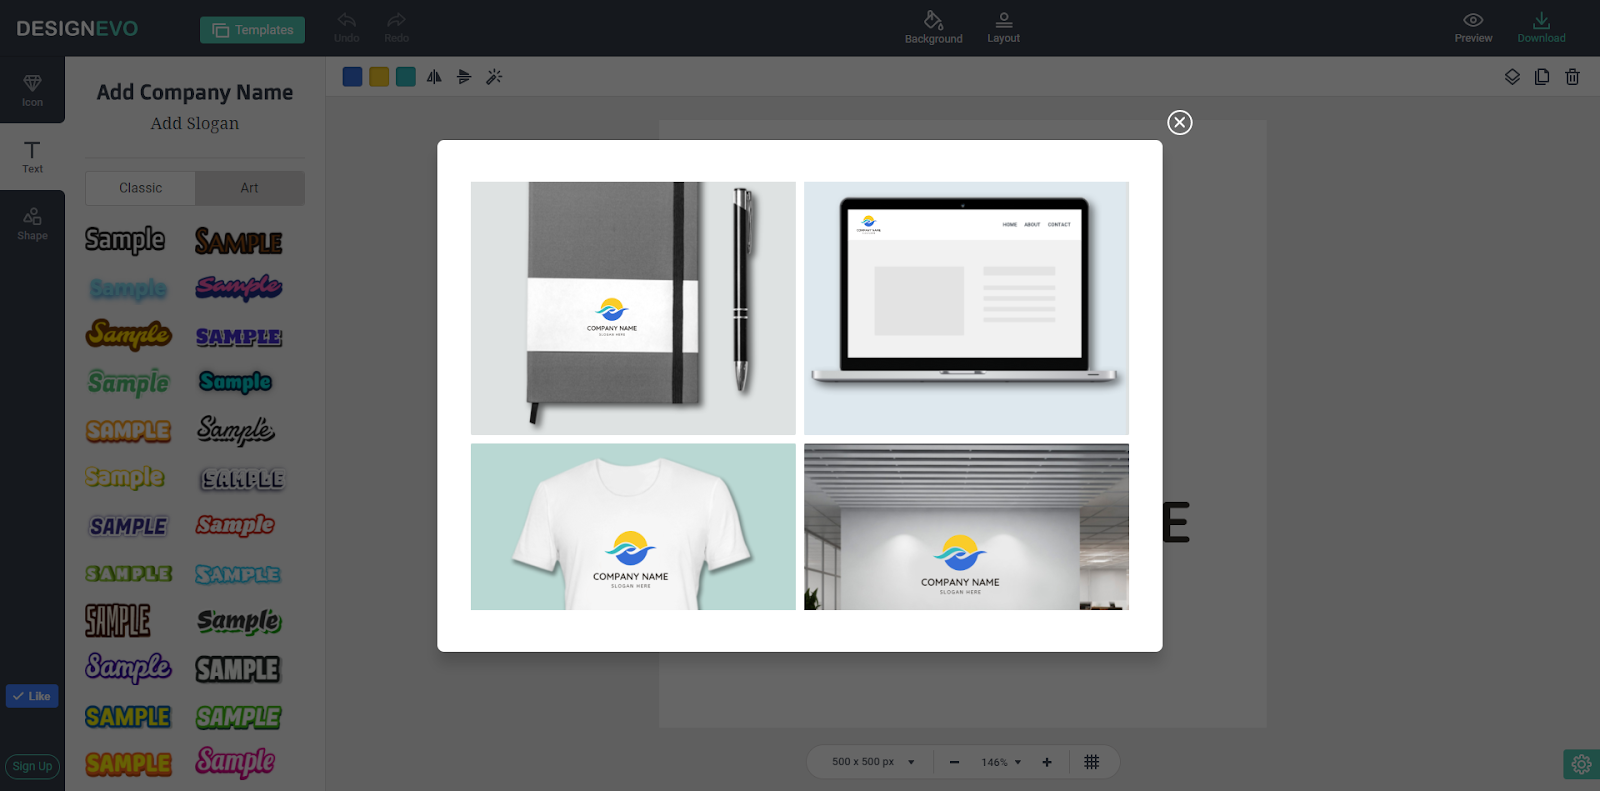Pick the yellow color swatch
The height and width of the screenshot is (791, 1600).
click(x=379, y=77)
